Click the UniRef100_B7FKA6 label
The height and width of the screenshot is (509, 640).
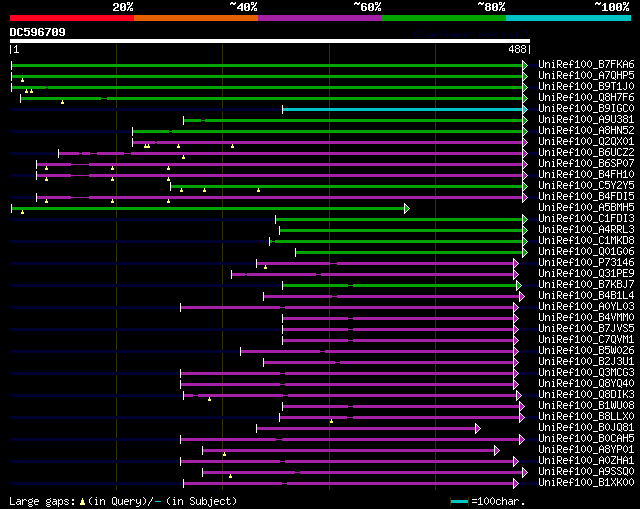[x=586, y=64]
